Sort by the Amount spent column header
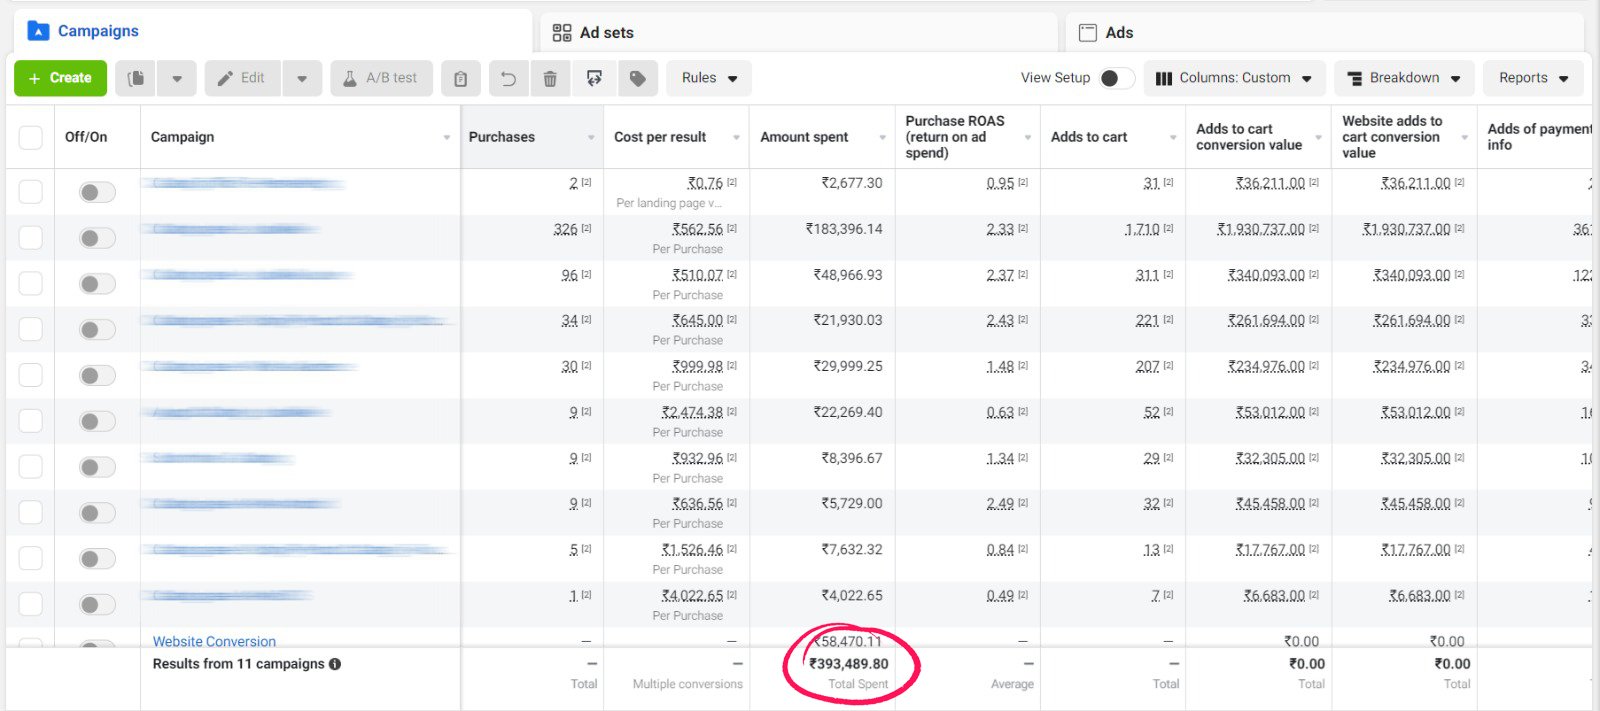Image resolution: width=1600 pixels, height=711 pixels. click(x=804, y=137)
